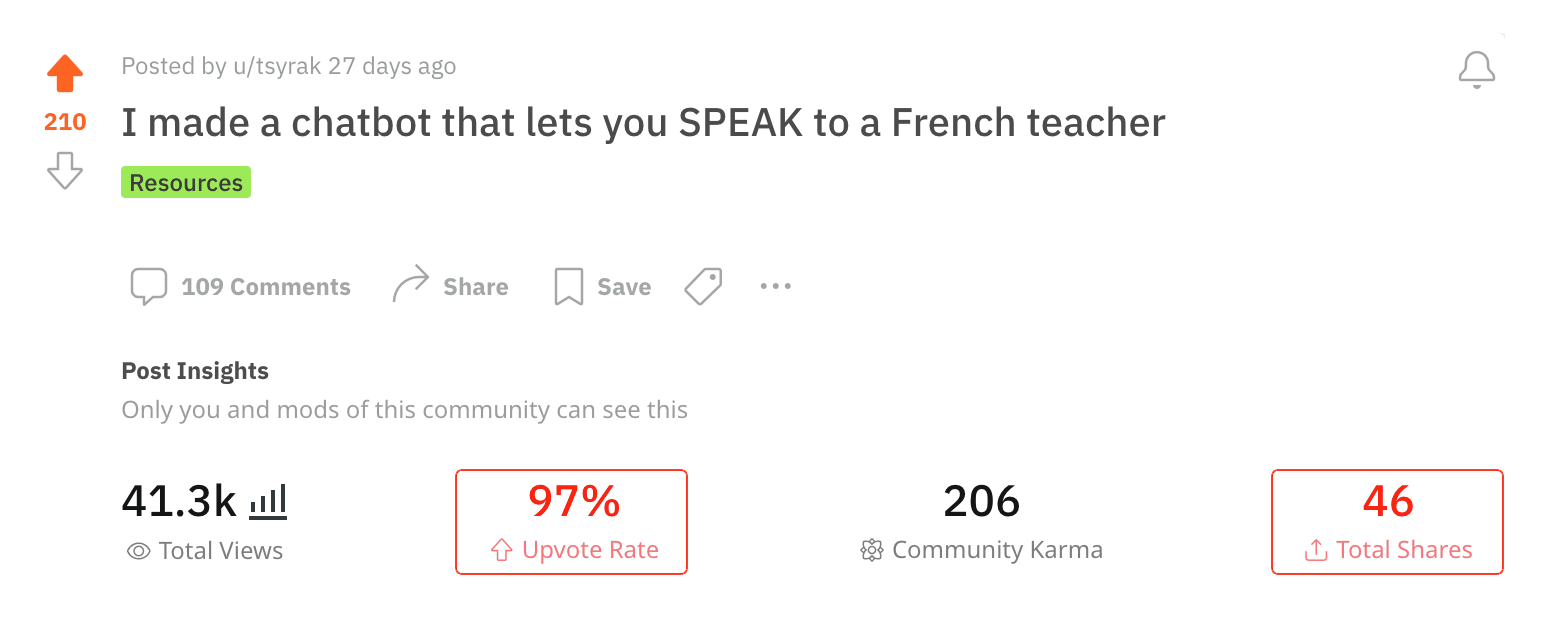The height and width of the screenshot is (634, 1554).
Task: Open the notification bell
Action: (x=1477, y=68)
